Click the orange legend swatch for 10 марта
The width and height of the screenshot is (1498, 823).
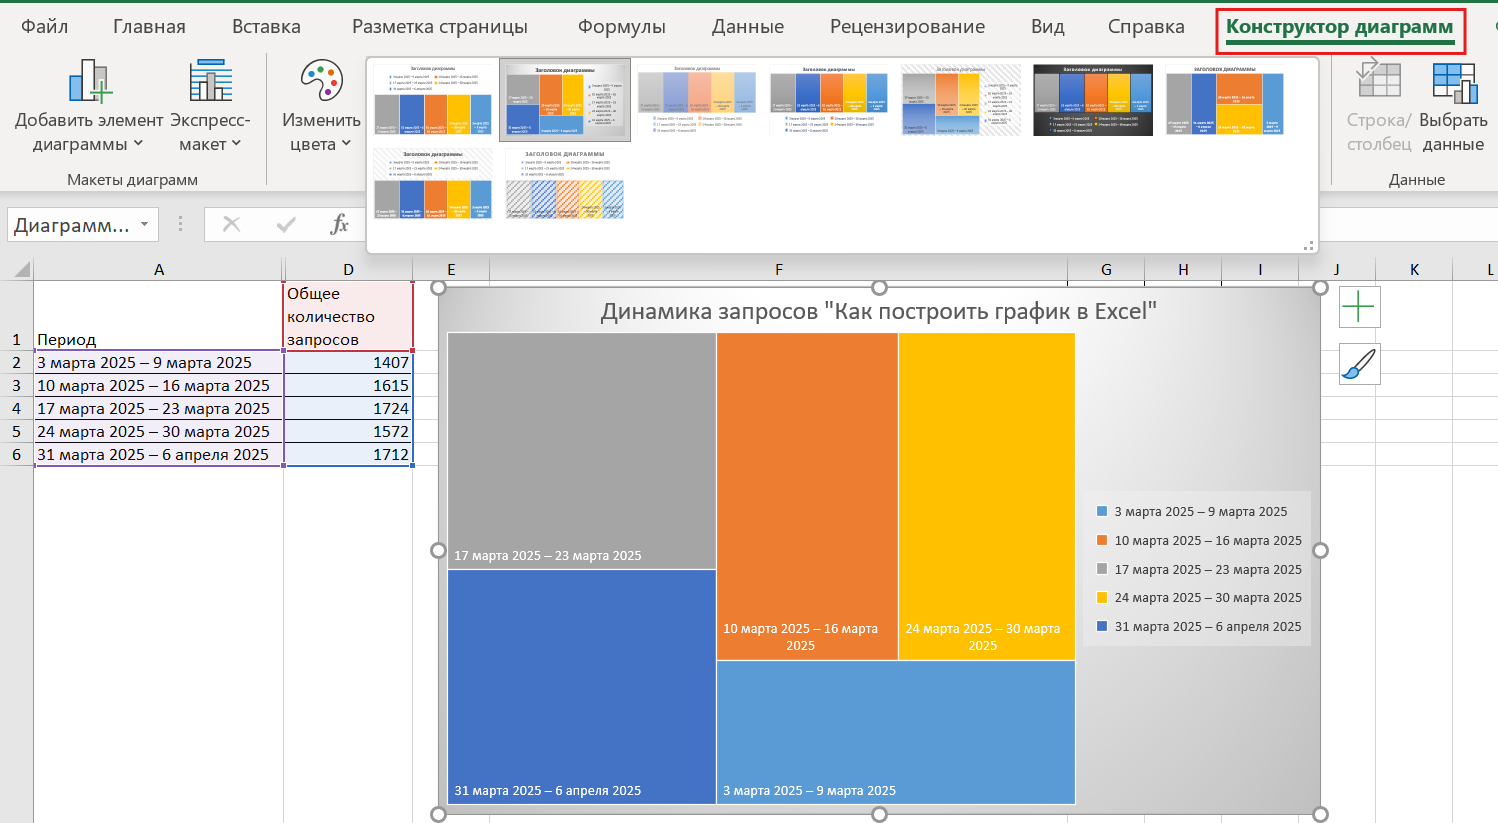tap(1102, 540)
